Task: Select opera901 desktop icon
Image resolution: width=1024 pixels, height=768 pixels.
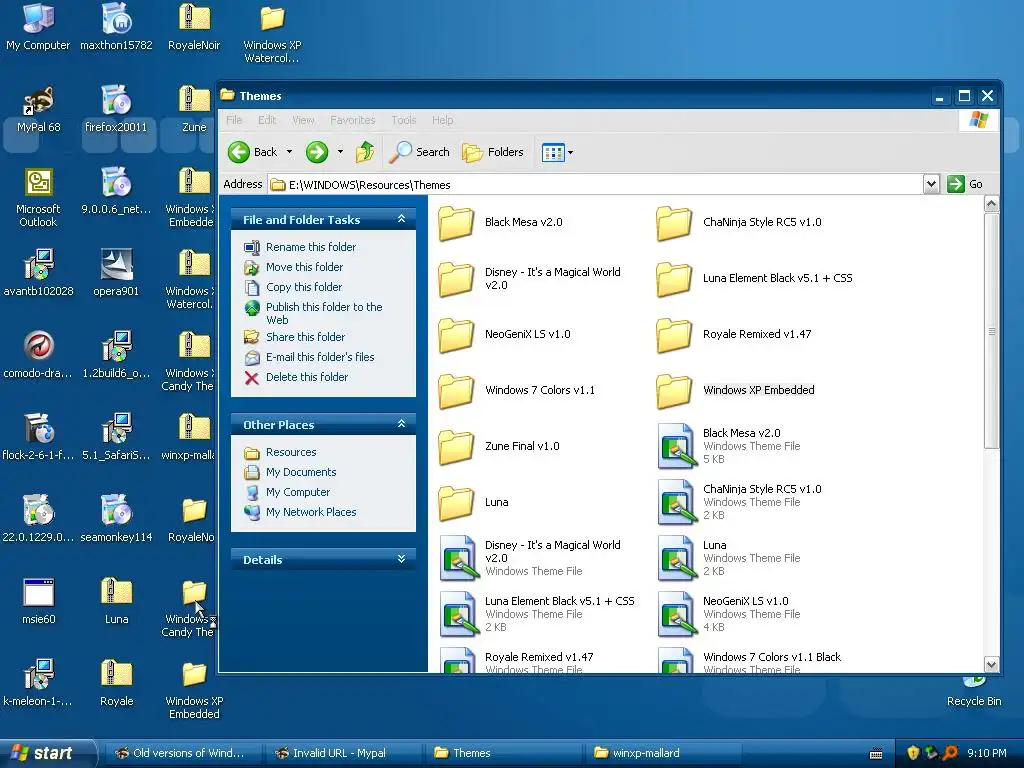Action: tap(116, 272)
